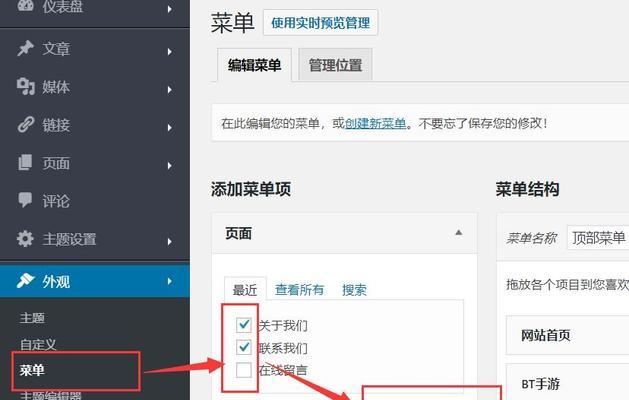Expand the 媒体 submenu arrow
The width and height of the screenshot is (629, 400).
click(x=170, y=89)
